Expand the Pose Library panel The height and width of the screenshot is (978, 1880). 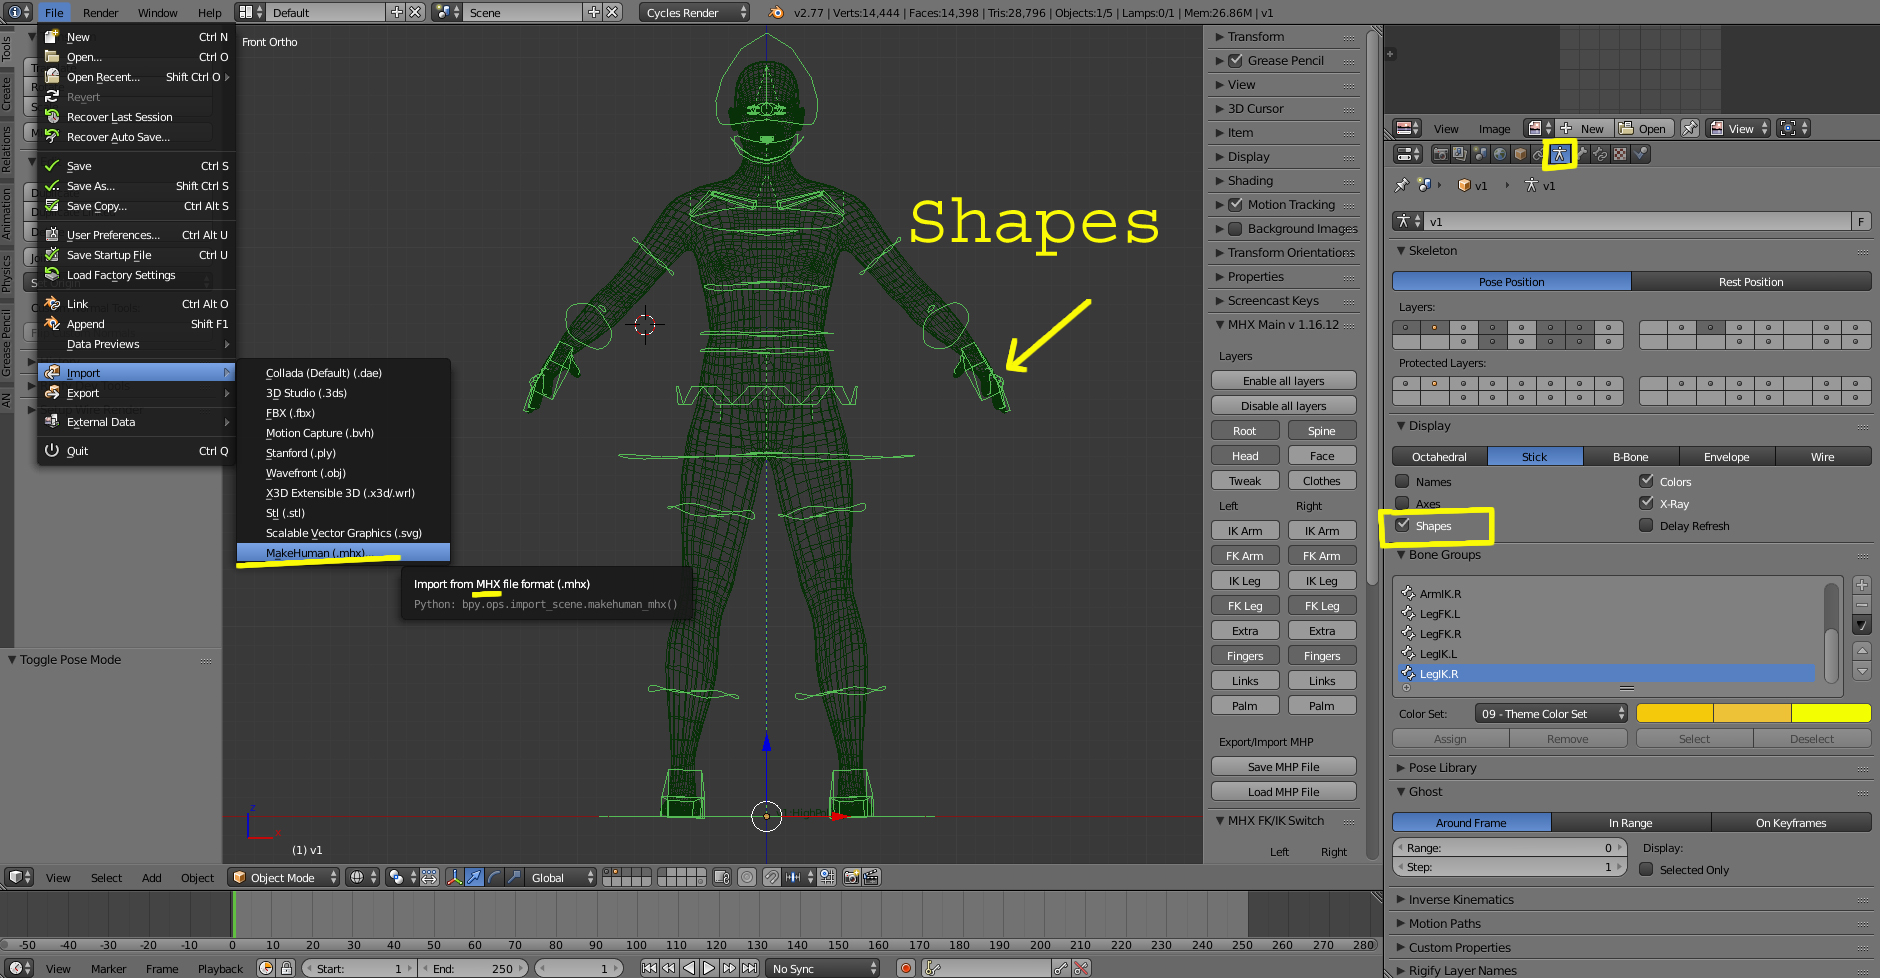1442,767
